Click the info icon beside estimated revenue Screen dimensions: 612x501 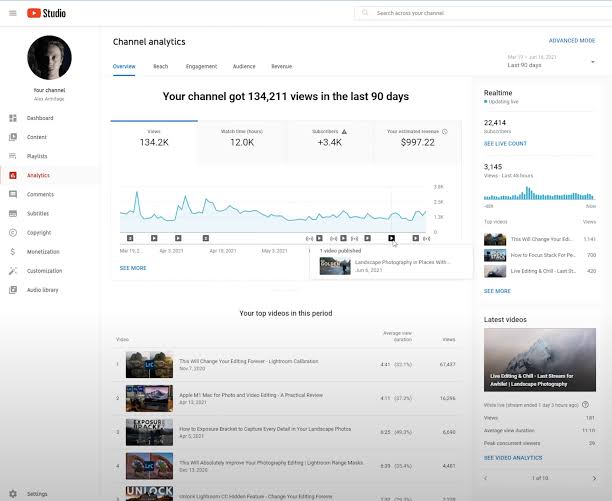click(445, 131)
